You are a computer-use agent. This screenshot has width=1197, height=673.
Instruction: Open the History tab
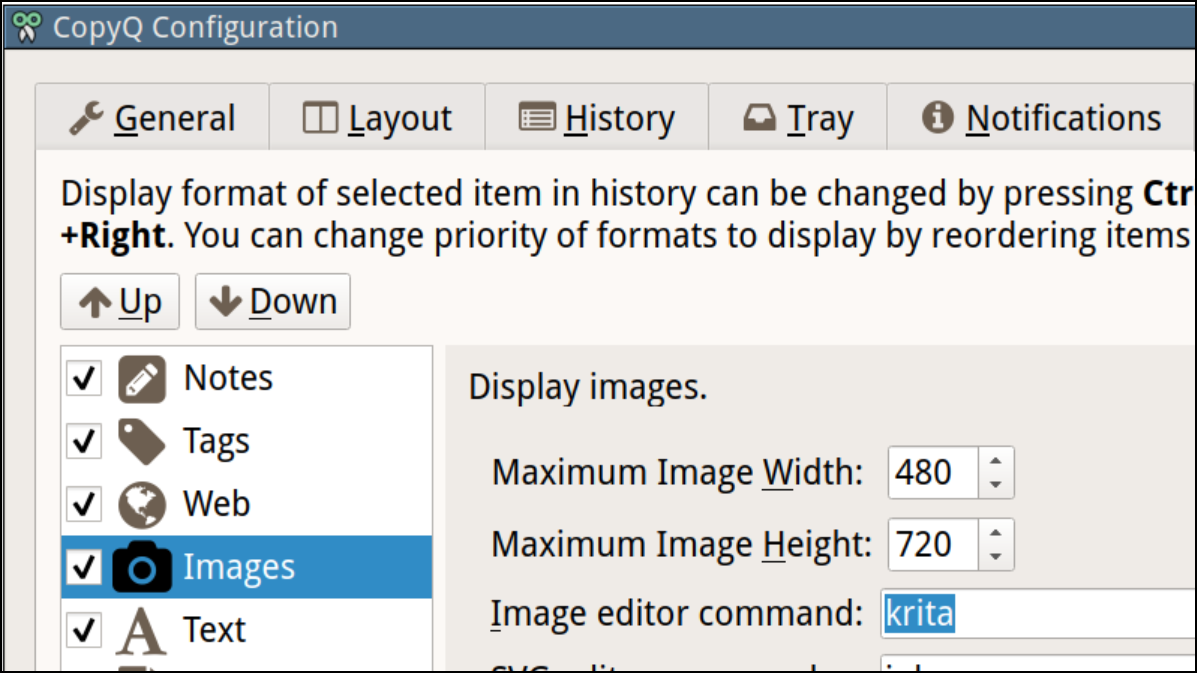[x=597, y=118]
